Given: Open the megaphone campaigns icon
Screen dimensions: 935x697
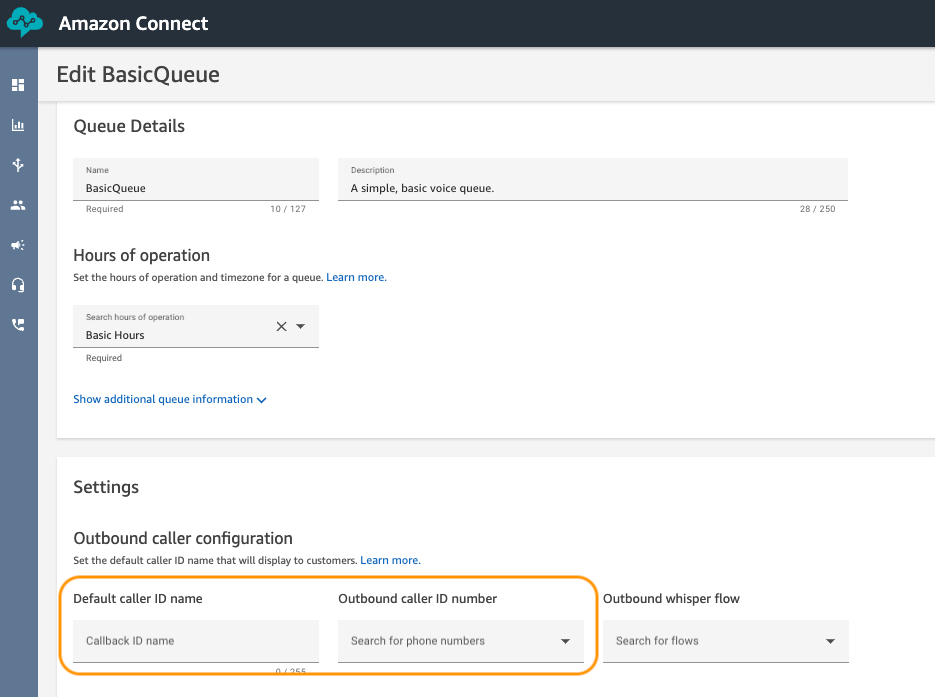Looking at the screenshot, I should tap(18, 245).
